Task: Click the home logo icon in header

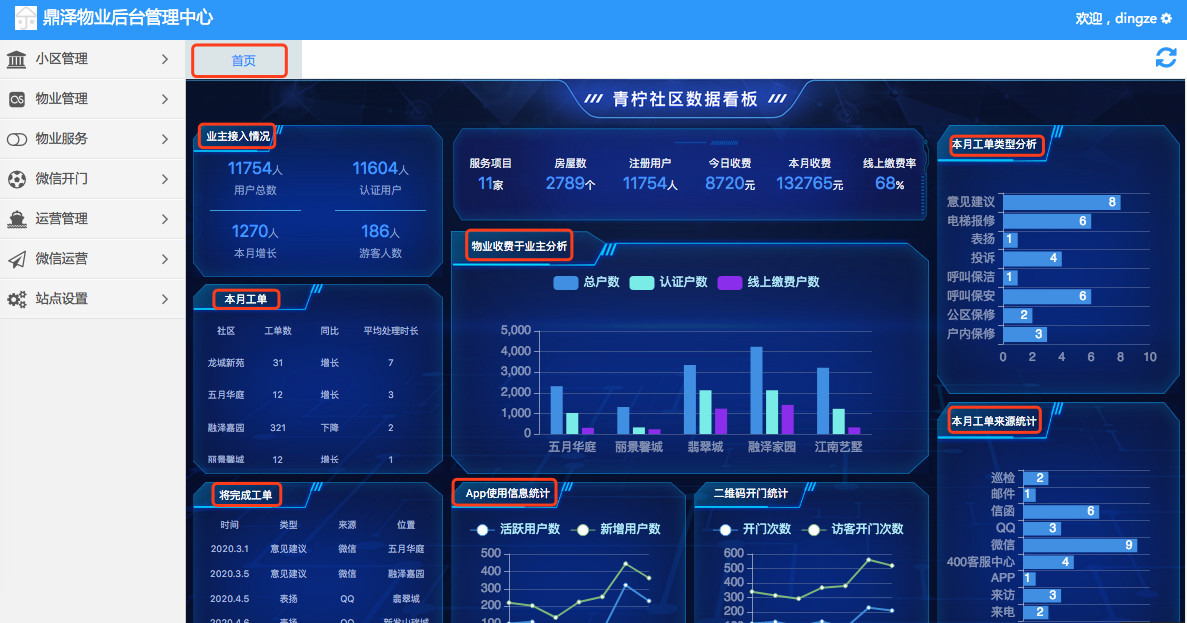Action: (x=25, y=17)
